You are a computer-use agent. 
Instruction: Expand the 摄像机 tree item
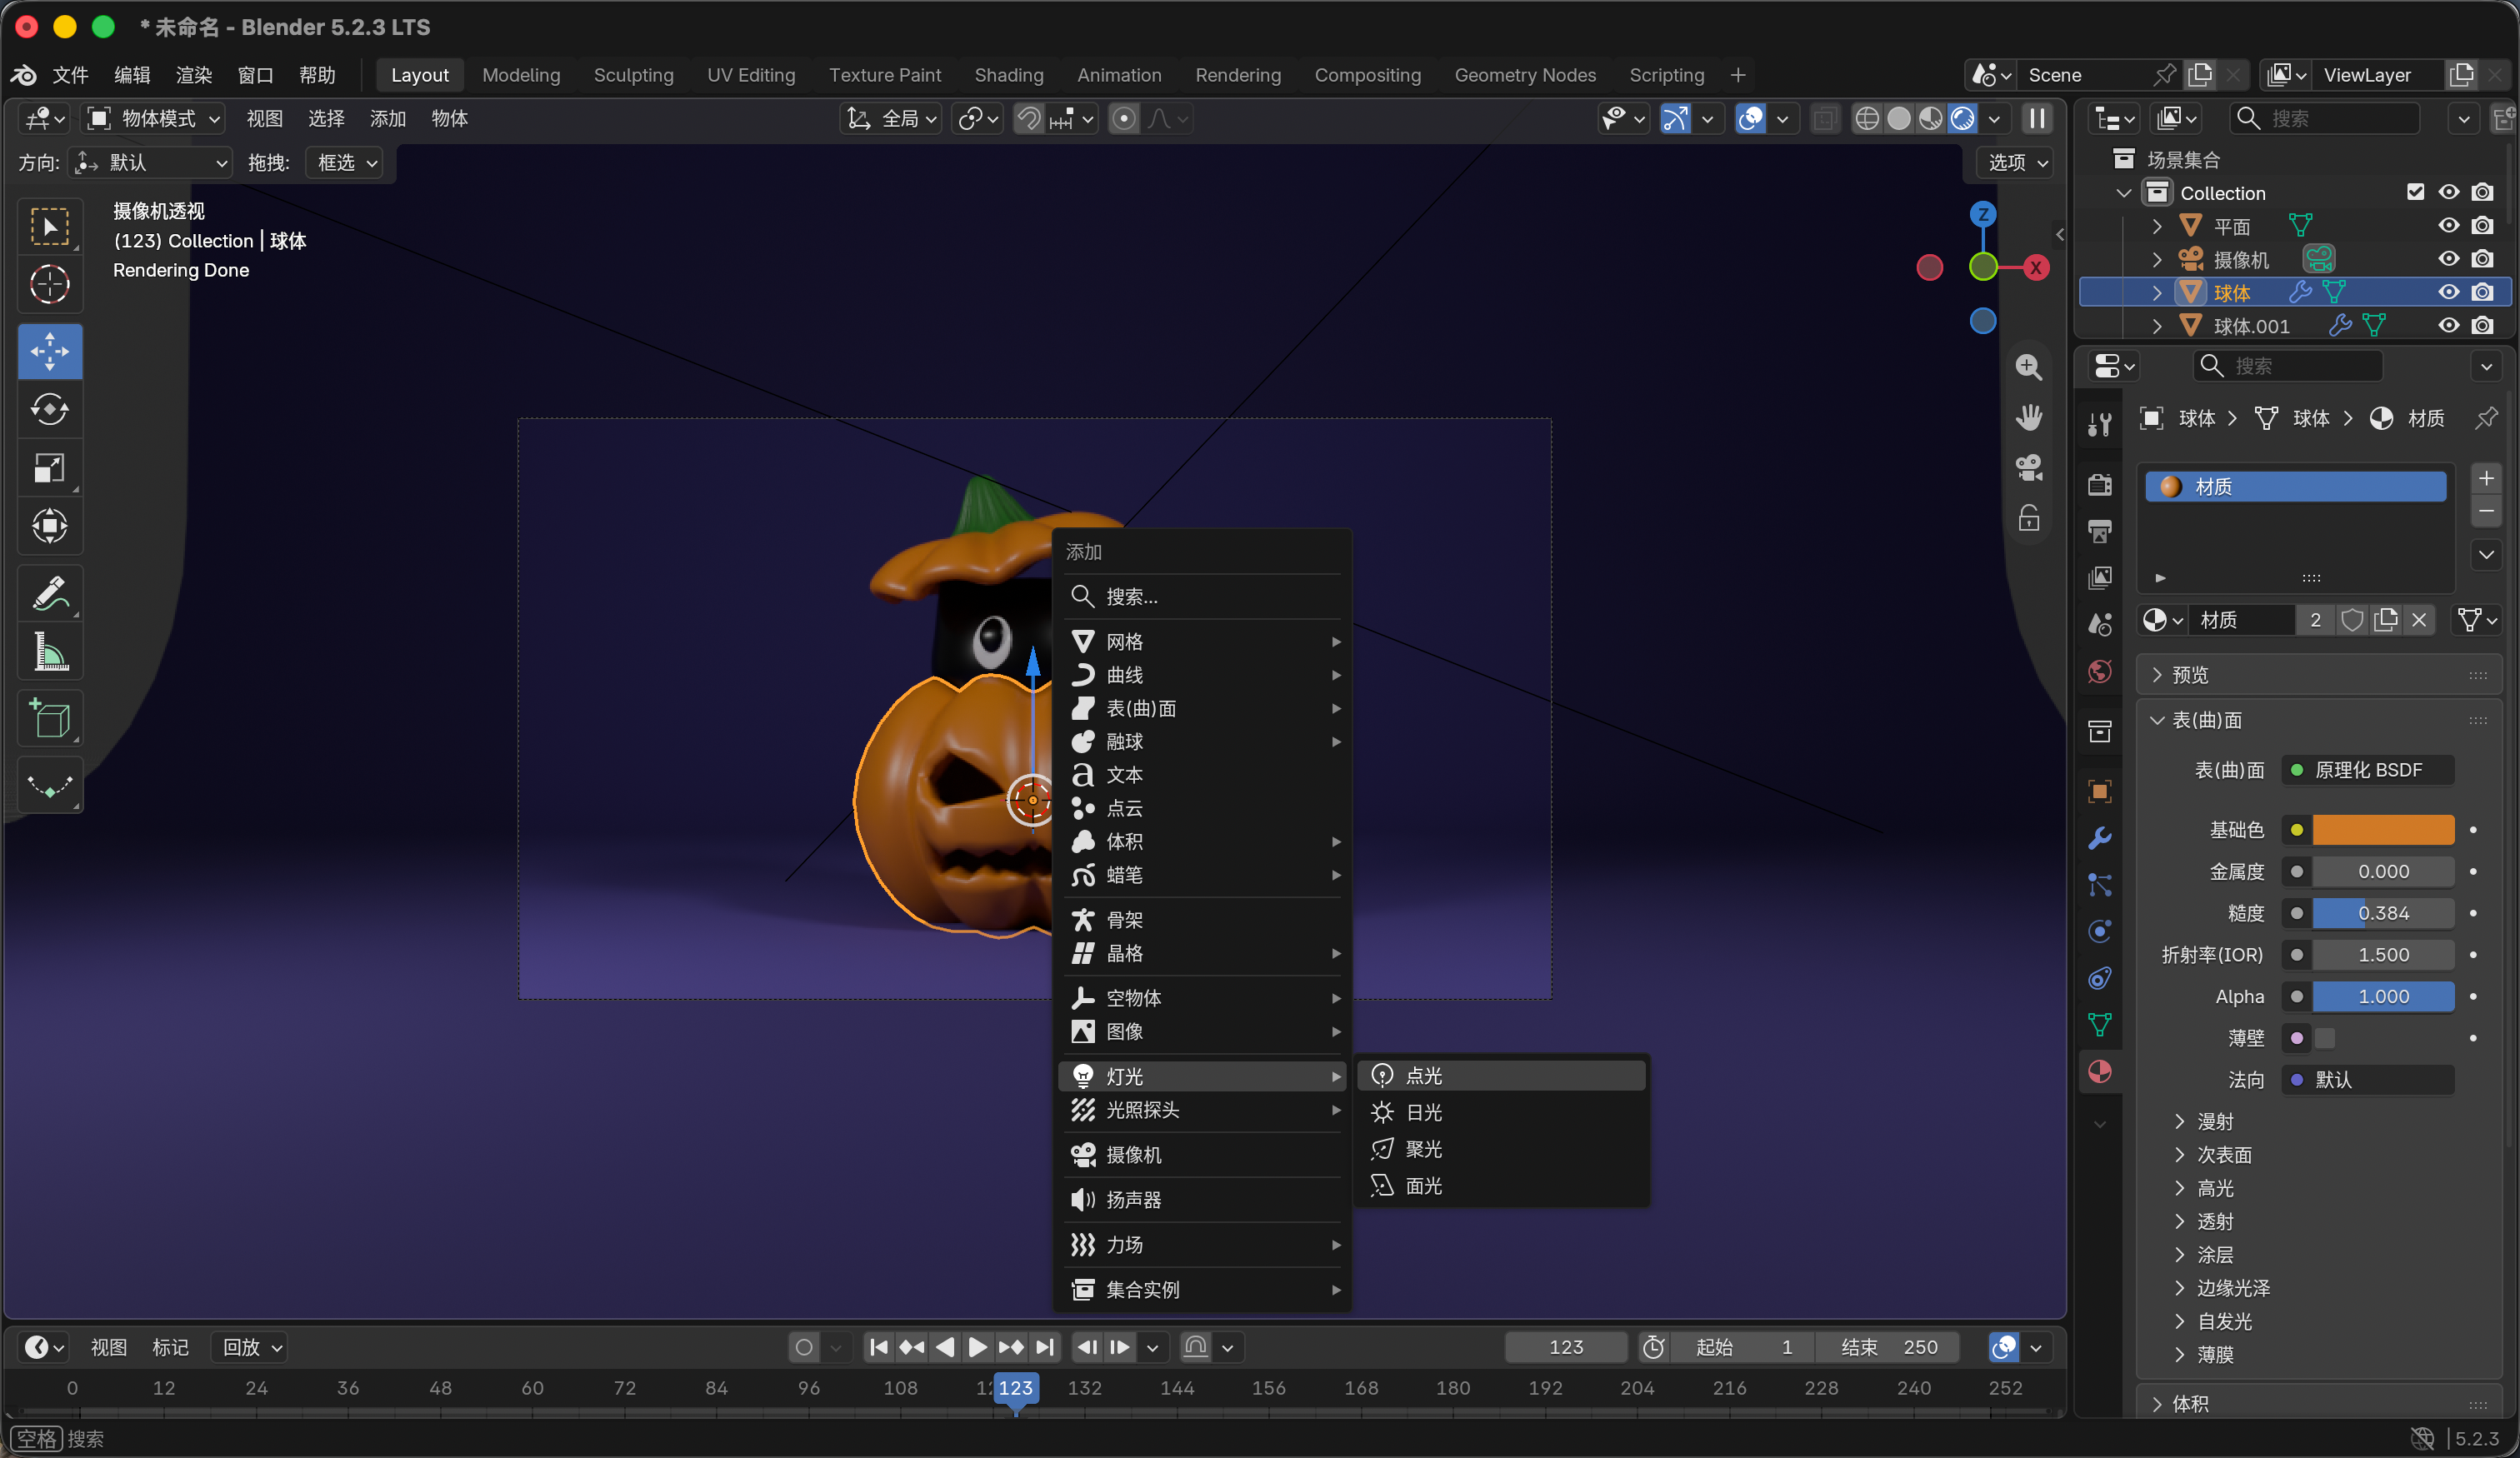click(x=2157, y=260)
